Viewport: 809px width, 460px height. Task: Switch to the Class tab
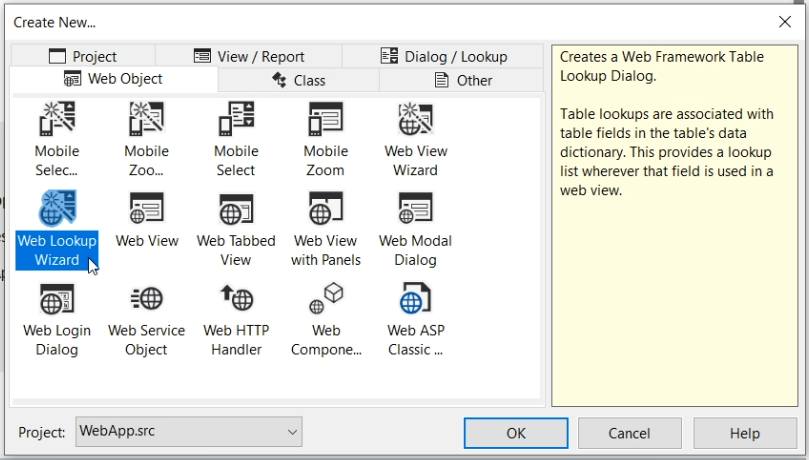tap(298, 80)
